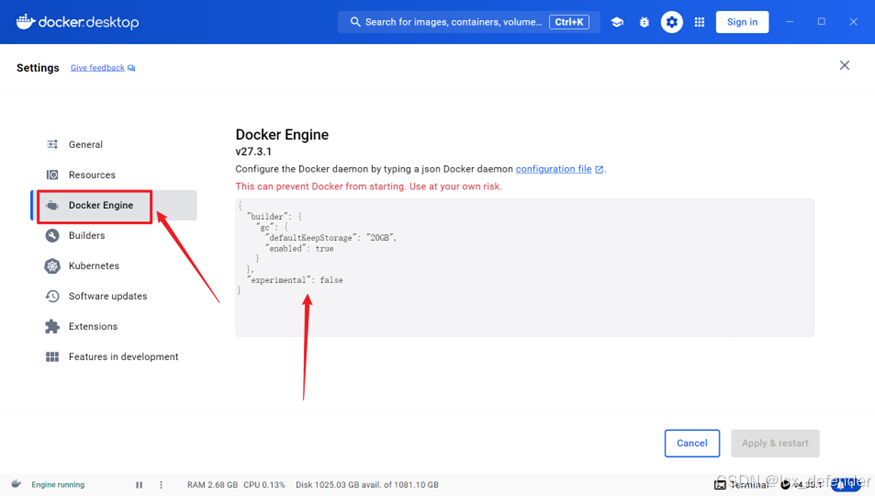Screen dimensions: 875x496
Task: Pause the Docker engine
Action: pyautogui.click(x=139, y=485)
